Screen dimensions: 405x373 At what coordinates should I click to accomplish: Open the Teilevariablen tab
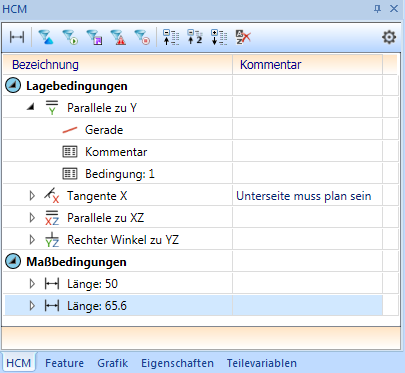click(262, 363)
